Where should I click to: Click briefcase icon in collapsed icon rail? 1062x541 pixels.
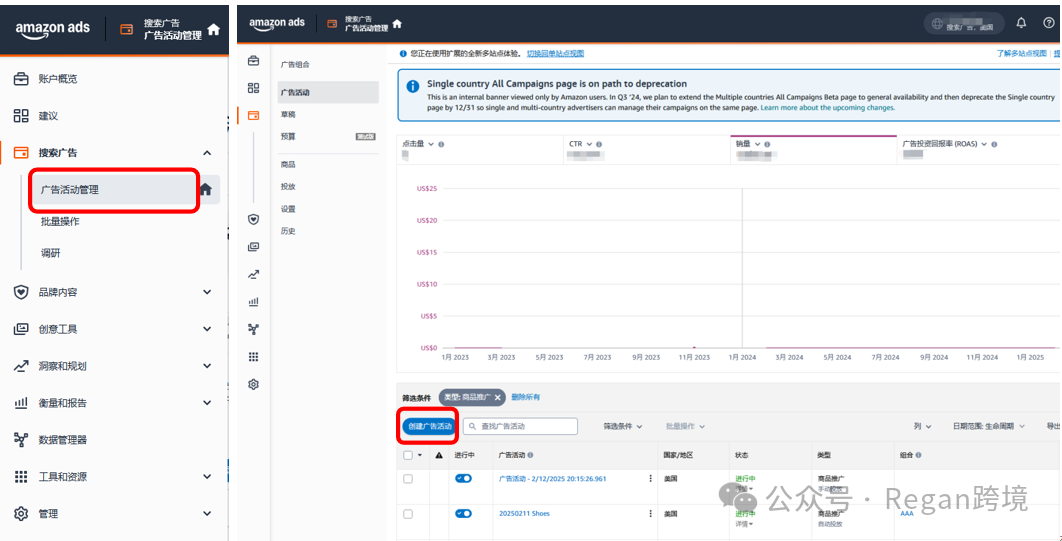(253, 62)
